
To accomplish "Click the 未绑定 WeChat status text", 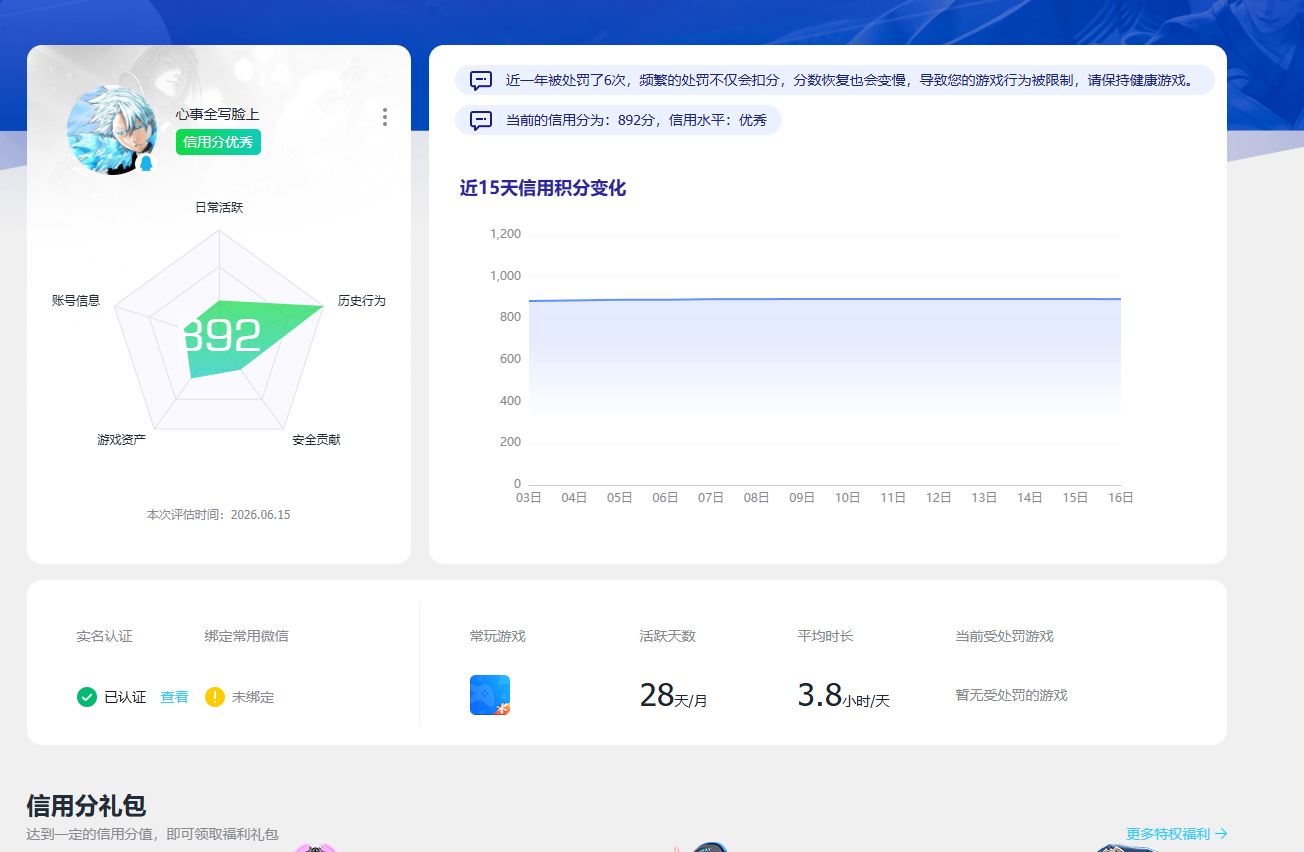I will pyautogui.click(x=253, y=697).
